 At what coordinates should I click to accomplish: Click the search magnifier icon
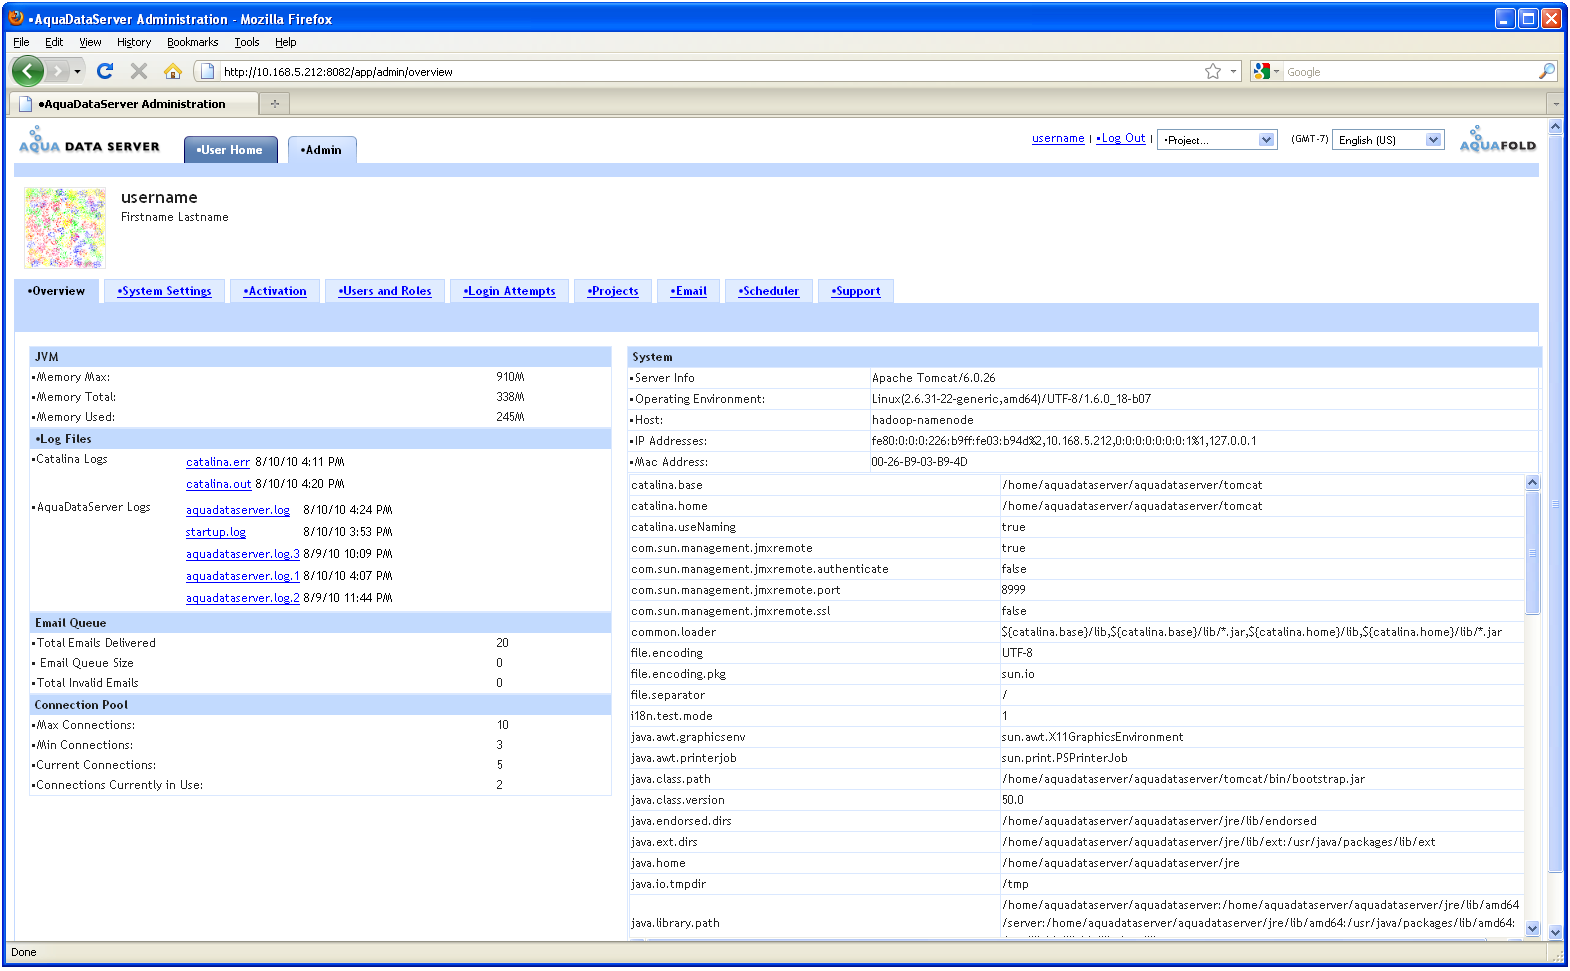coord(1546,71)
